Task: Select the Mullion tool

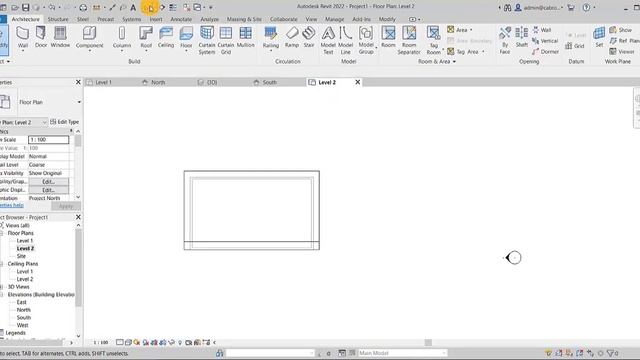Action: [x=245, y=37]
